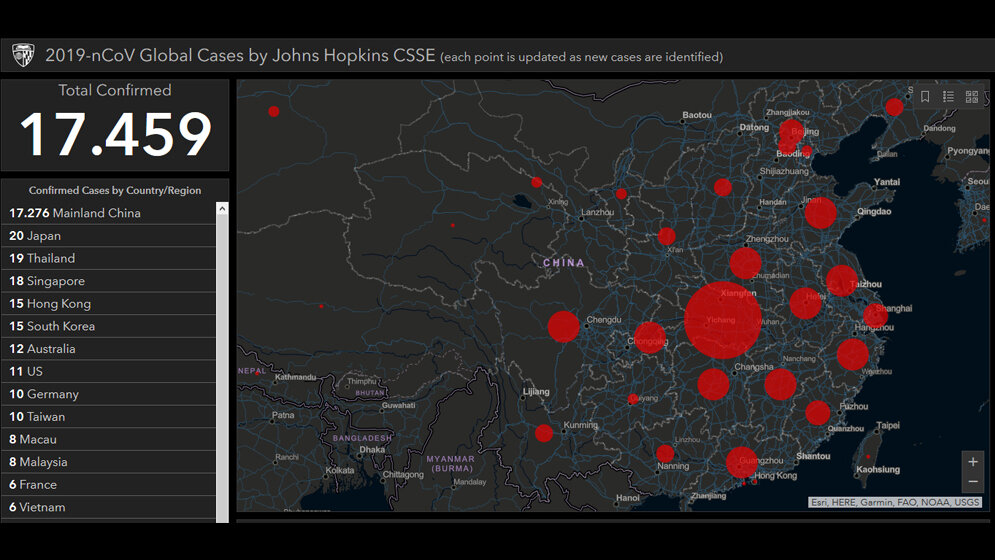Click the Total Confirmed count panel
This screenshot has width=995, height=560.
pos(115,126)
